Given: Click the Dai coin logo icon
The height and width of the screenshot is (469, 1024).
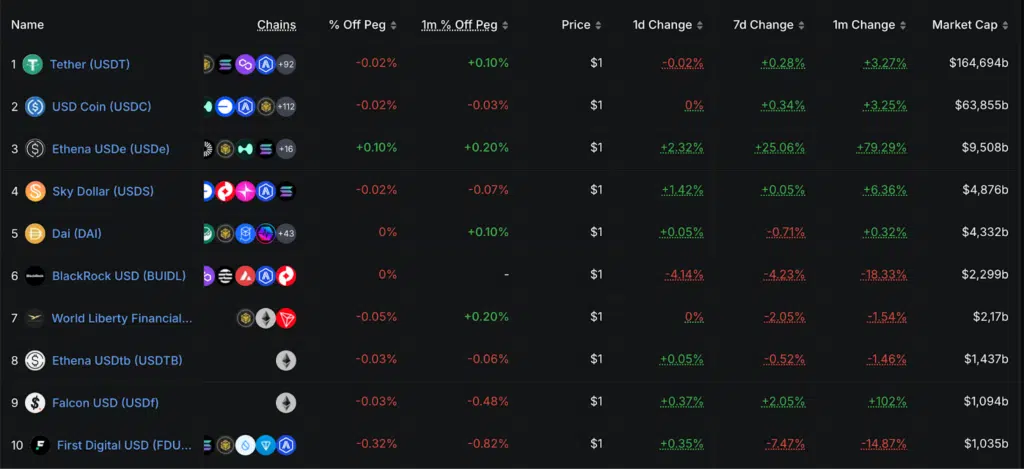Looking at the screenshot, I should pos(35,233).
